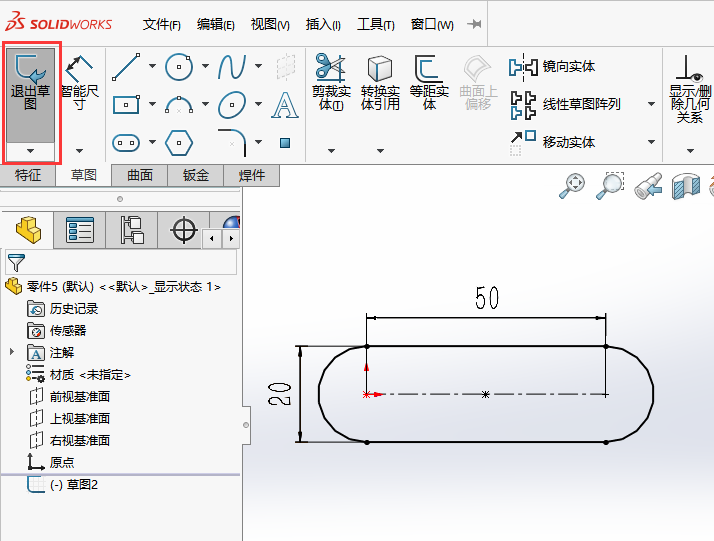
Task: Click the Zoom to Area magnifier icon
Action: click(x=610, y=185)
